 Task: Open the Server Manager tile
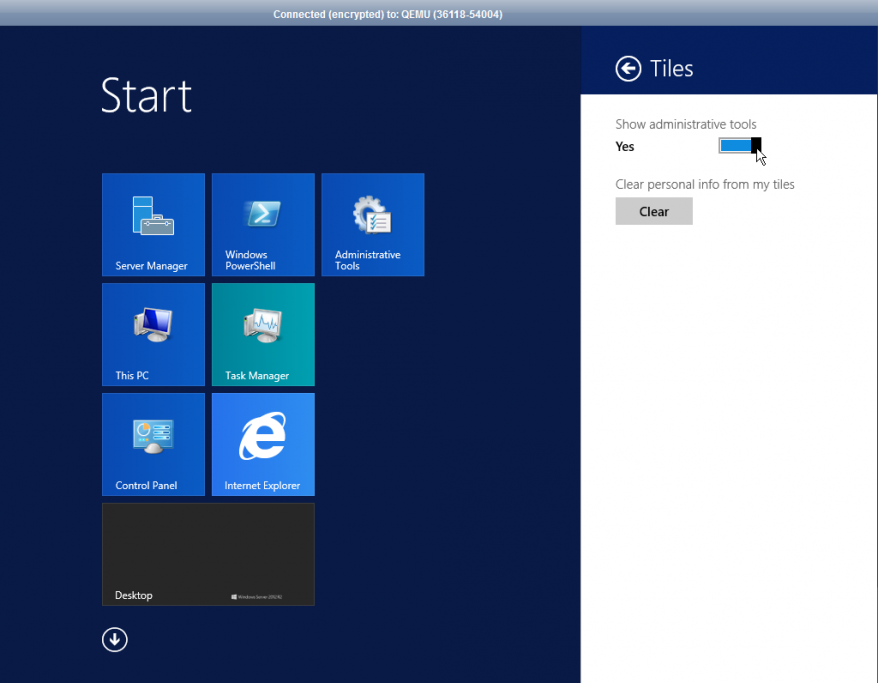click(x=153, y=224)
